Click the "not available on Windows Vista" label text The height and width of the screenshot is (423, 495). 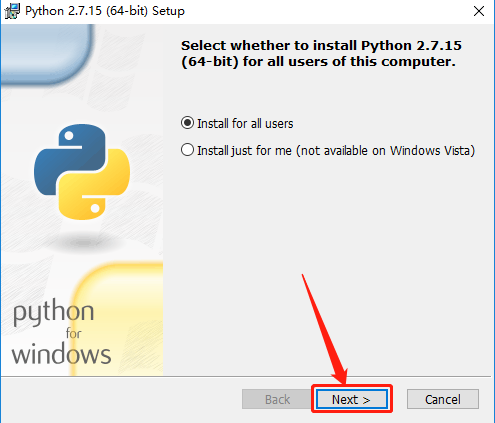pyautogui.click(x=386, y=150)
